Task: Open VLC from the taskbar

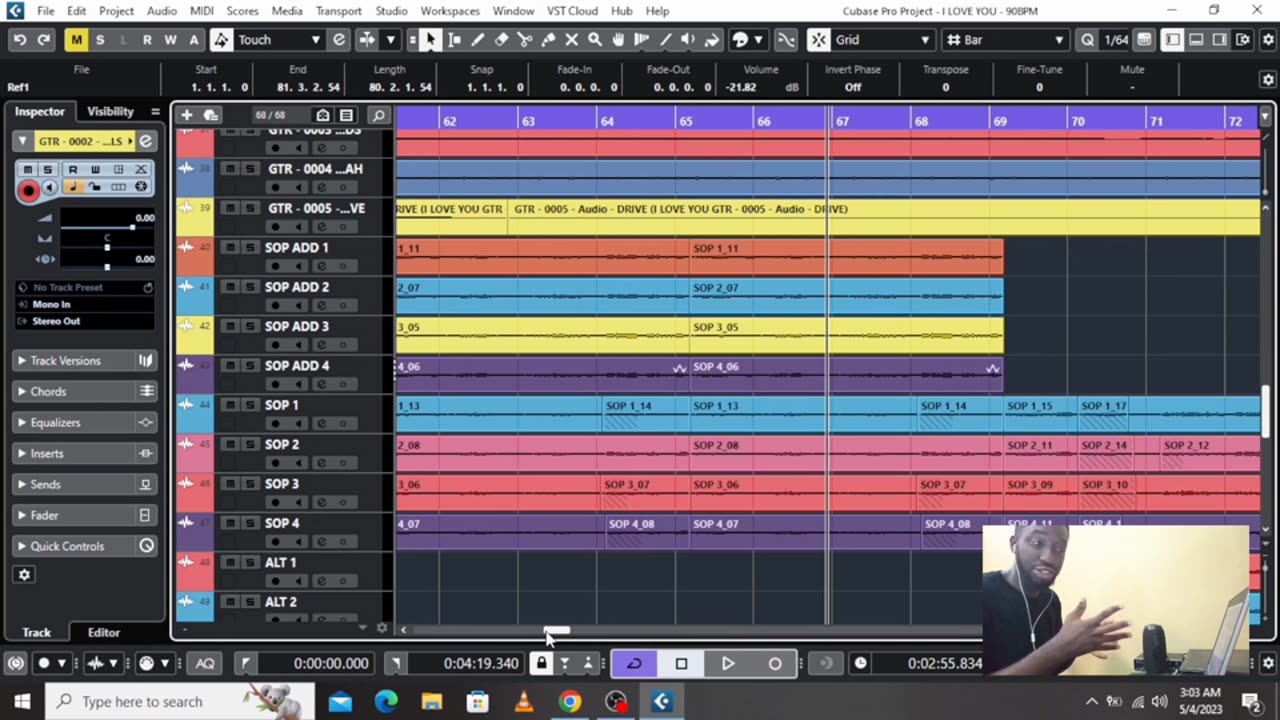Action: (x=524, y=702)
